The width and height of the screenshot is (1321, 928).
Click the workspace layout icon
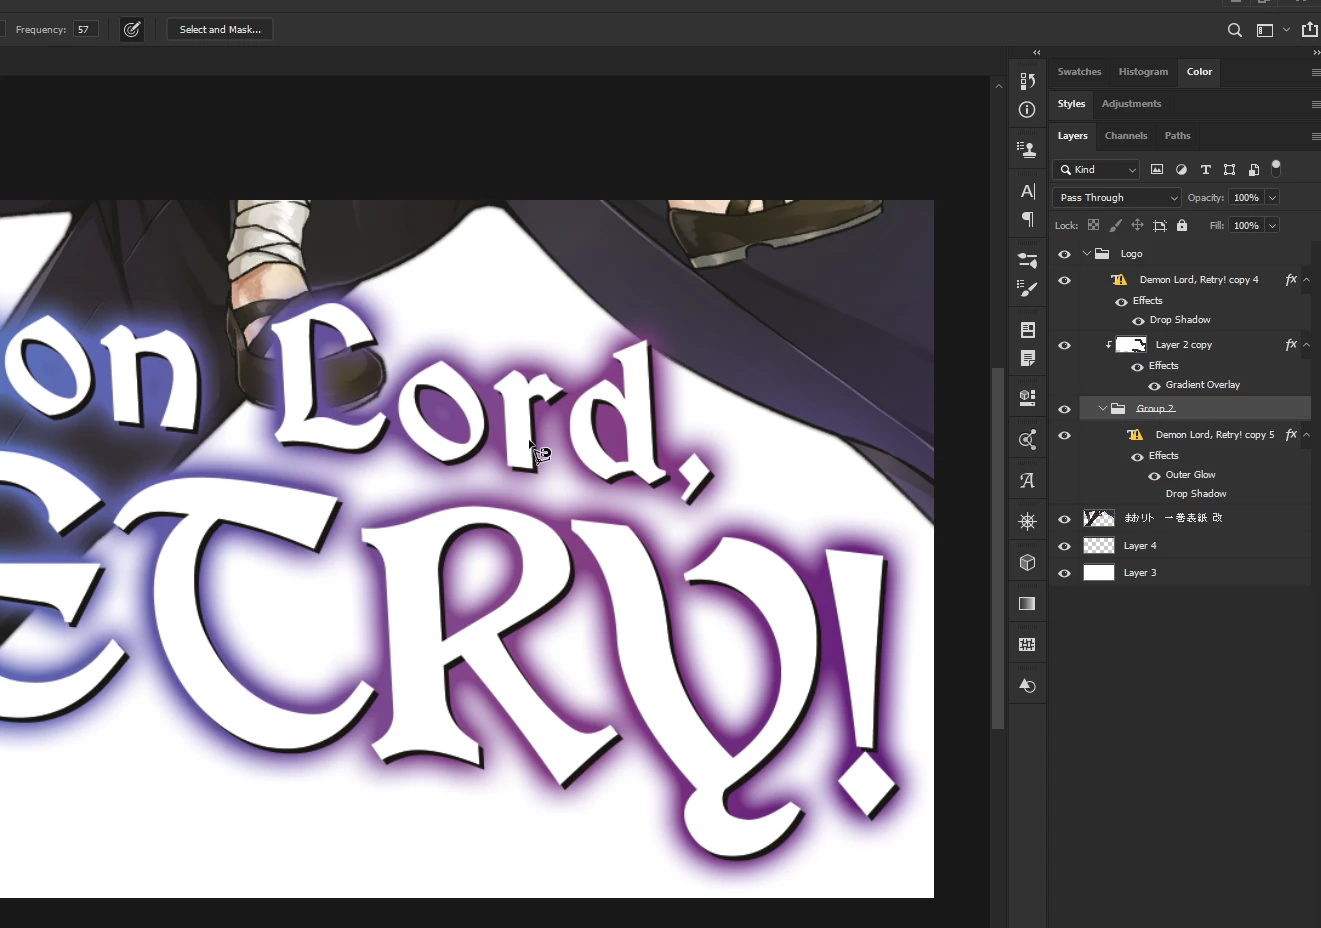click(1265, 30)
